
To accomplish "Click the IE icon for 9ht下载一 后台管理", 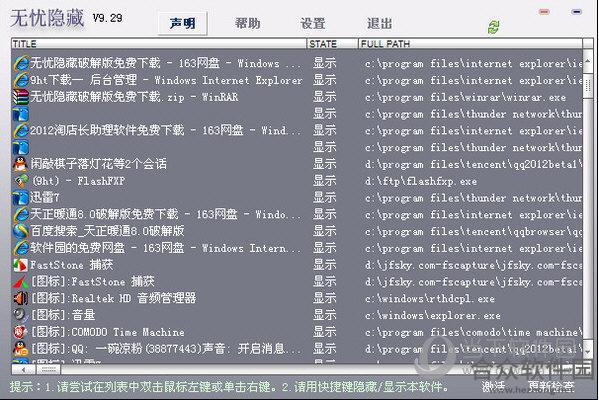I will (x=21, y=80).
